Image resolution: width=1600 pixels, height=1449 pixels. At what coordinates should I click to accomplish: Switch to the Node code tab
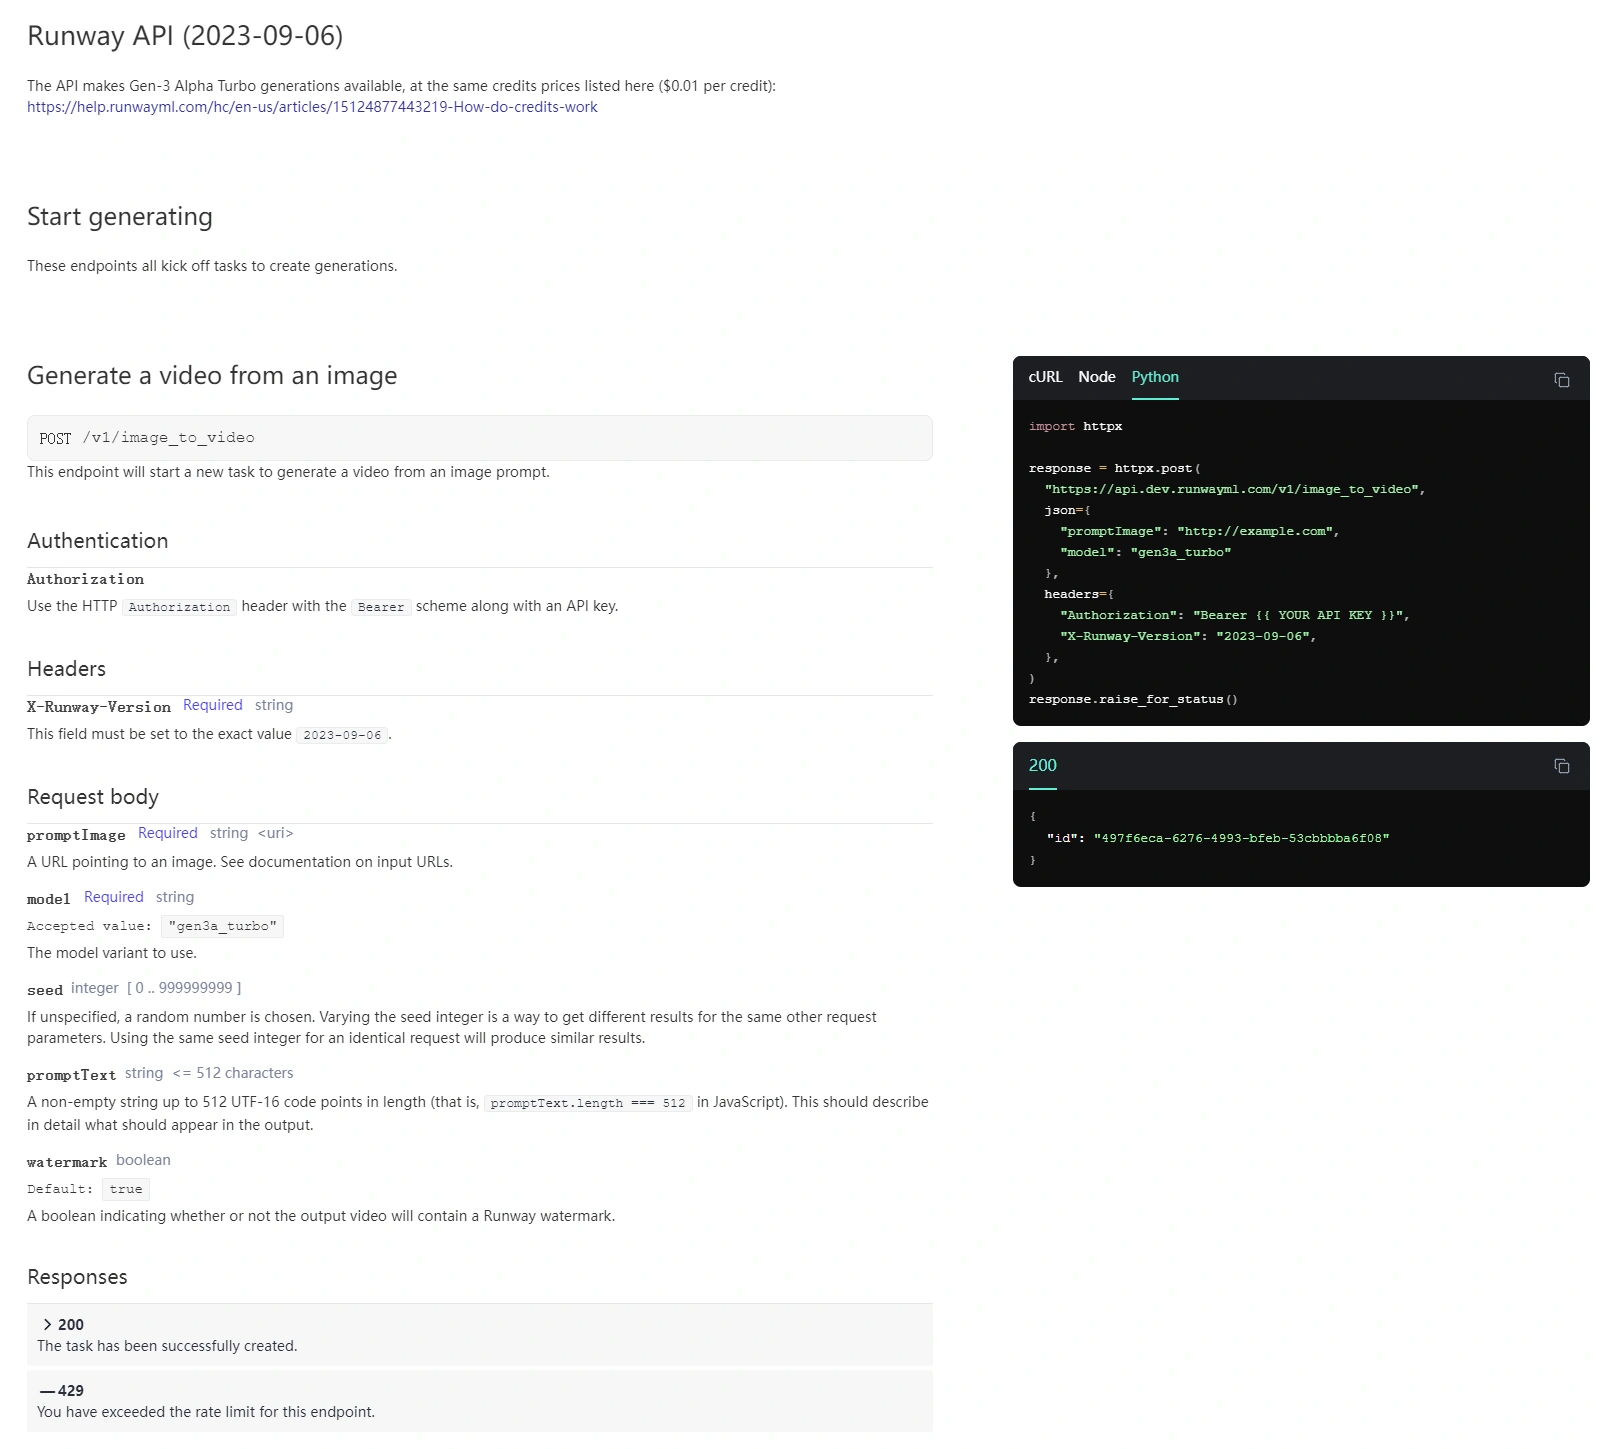coord(1097,377)
